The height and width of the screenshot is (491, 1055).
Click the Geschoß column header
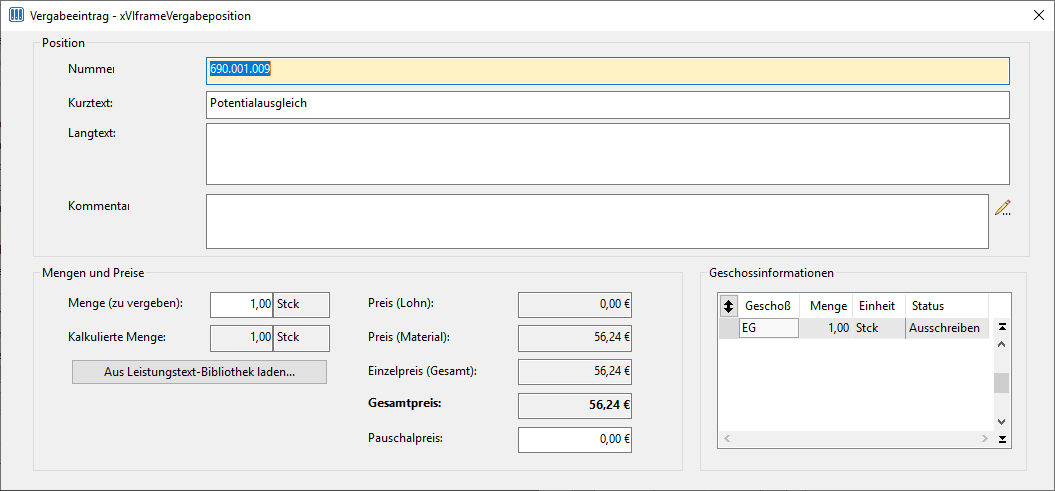click(768, 306)
